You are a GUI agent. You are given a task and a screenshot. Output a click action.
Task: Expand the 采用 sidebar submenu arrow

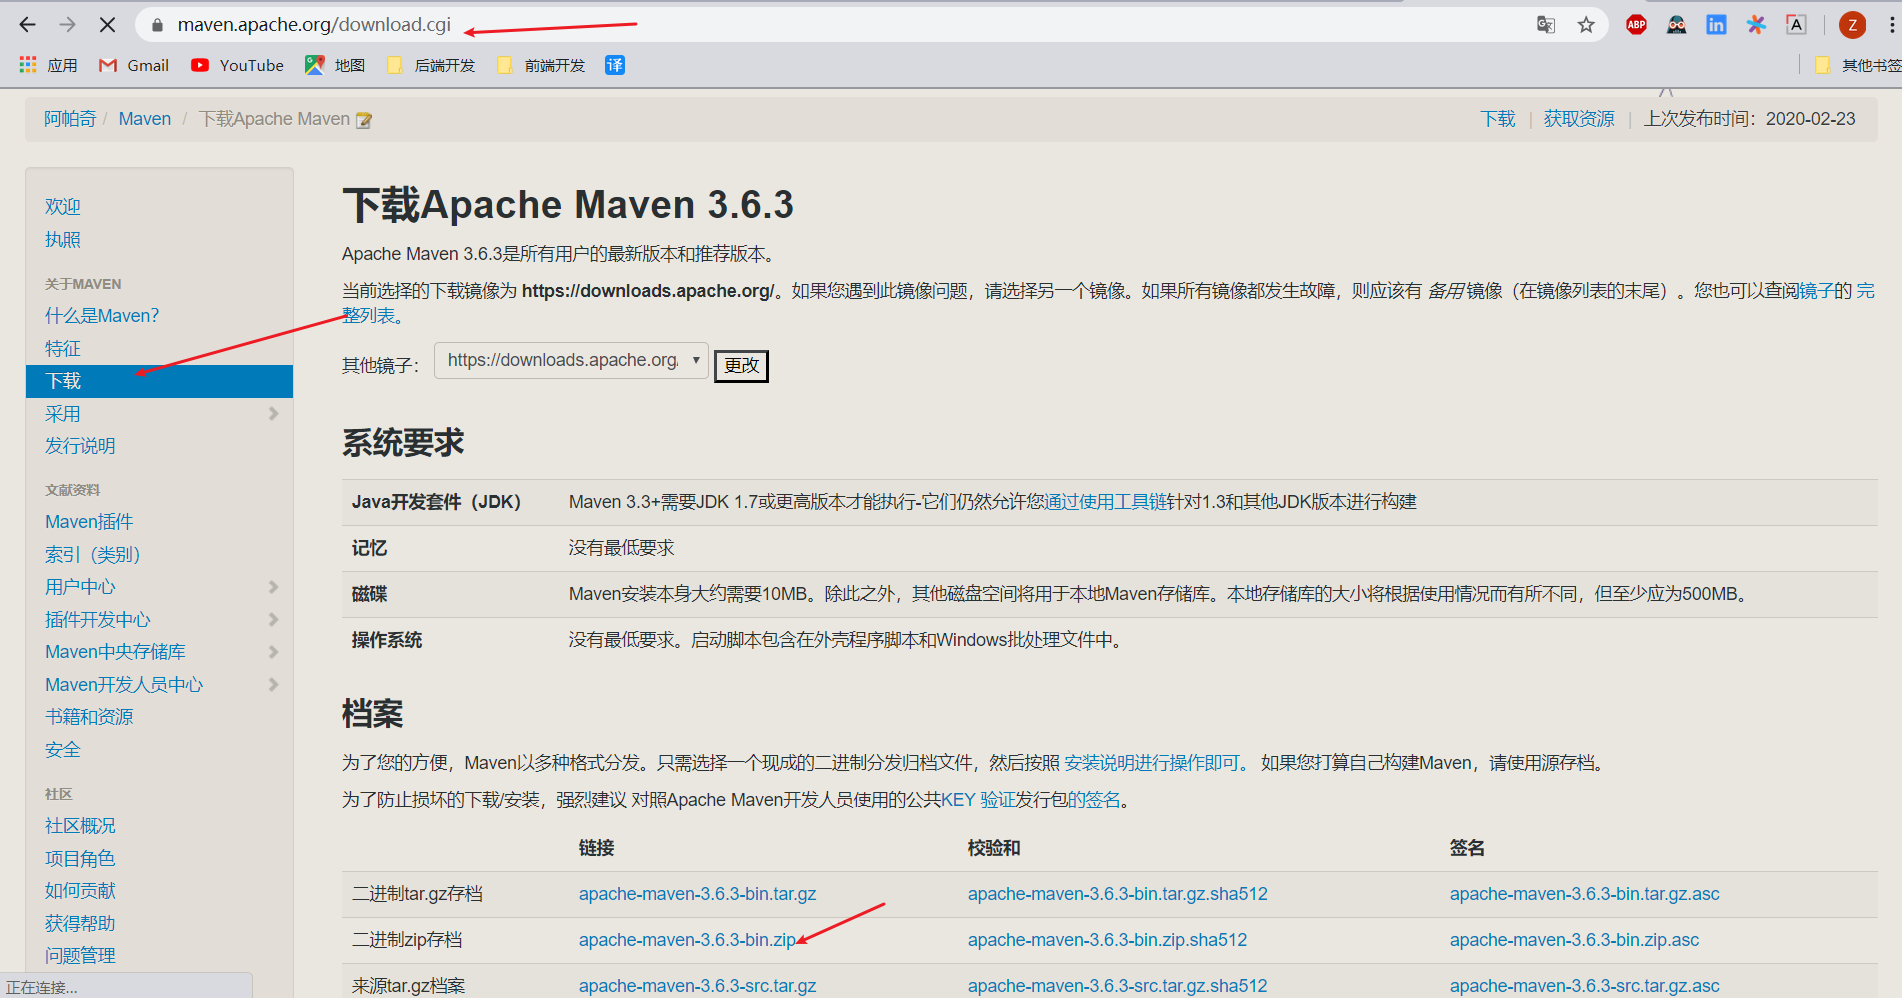pyautogui.click(x=273, y=413)
